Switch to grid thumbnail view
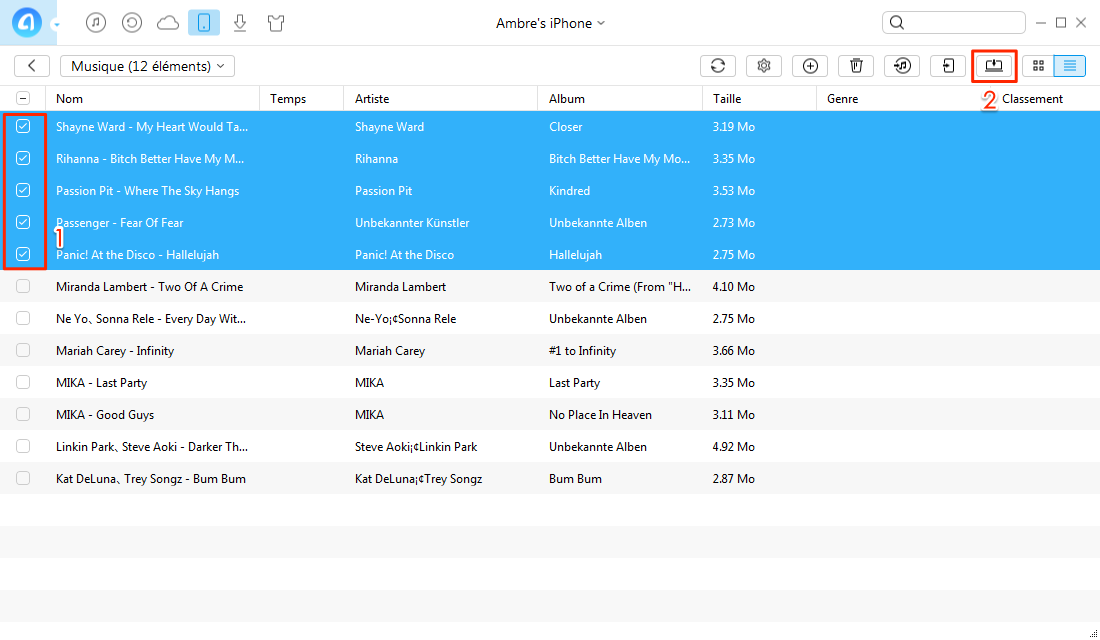Image resolution: width=1100 pixels, height=640 pixels. [x=1038, y=66]
